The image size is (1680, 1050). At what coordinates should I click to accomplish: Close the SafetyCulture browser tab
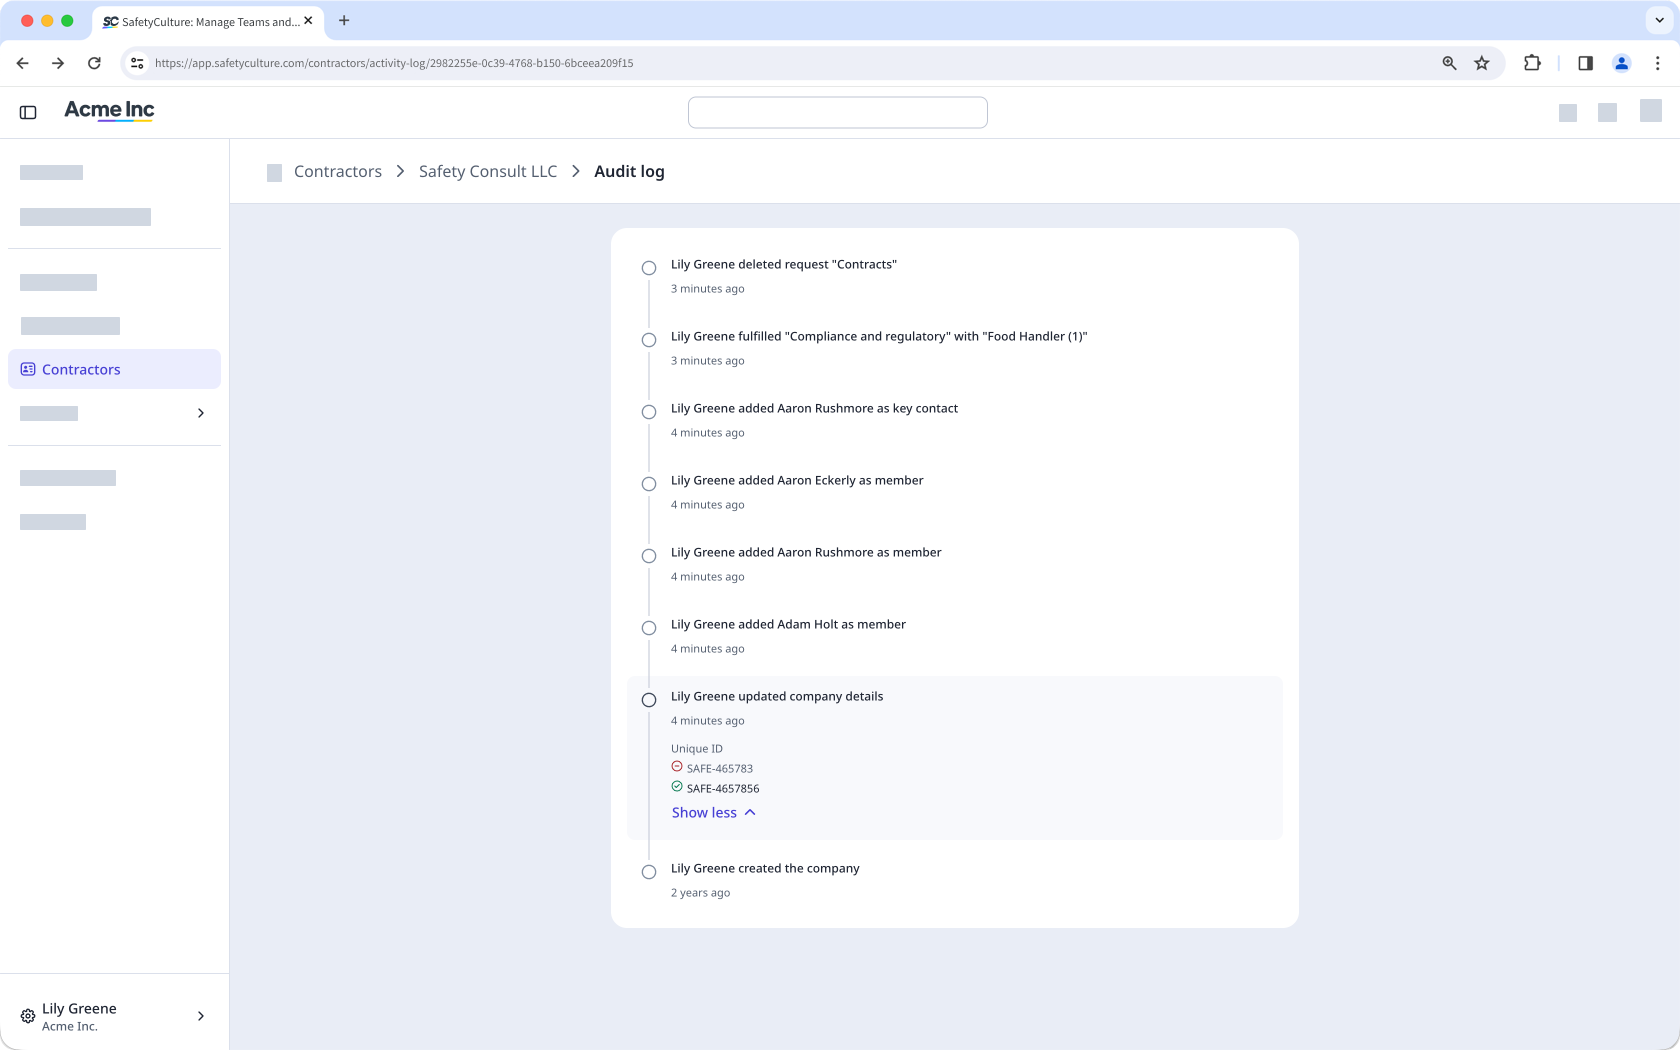(308, 21)
